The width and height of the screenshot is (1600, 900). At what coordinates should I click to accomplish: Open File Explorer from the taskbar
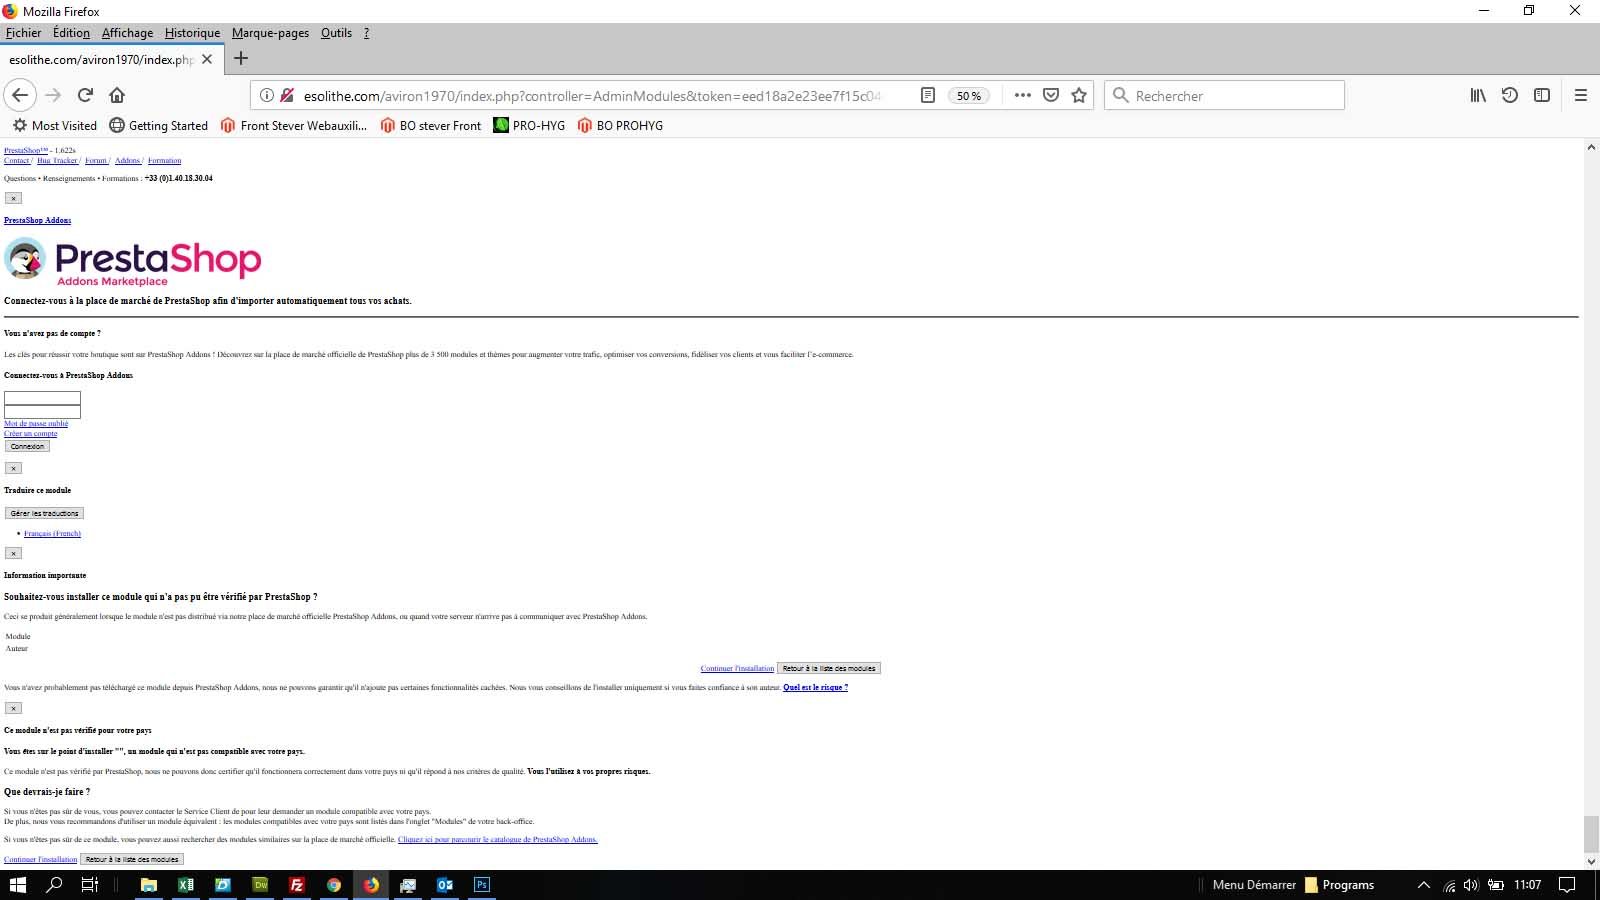149,885
